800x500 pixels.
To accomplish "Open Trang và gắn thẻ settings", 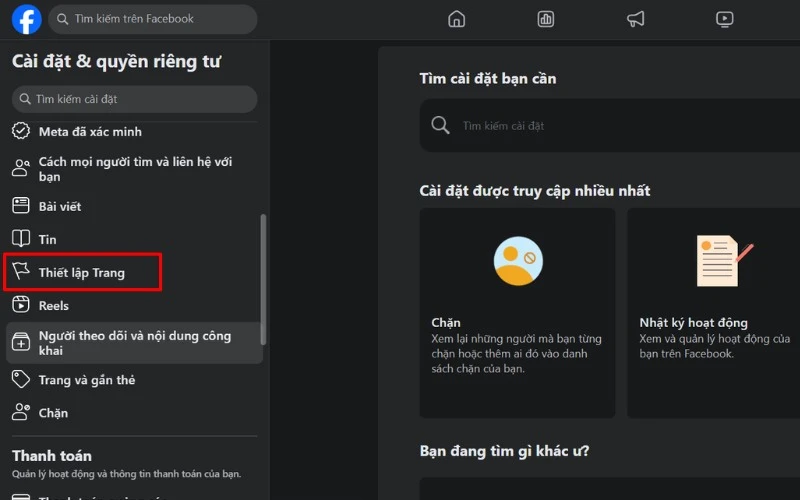I will click(x=135, y=380).
